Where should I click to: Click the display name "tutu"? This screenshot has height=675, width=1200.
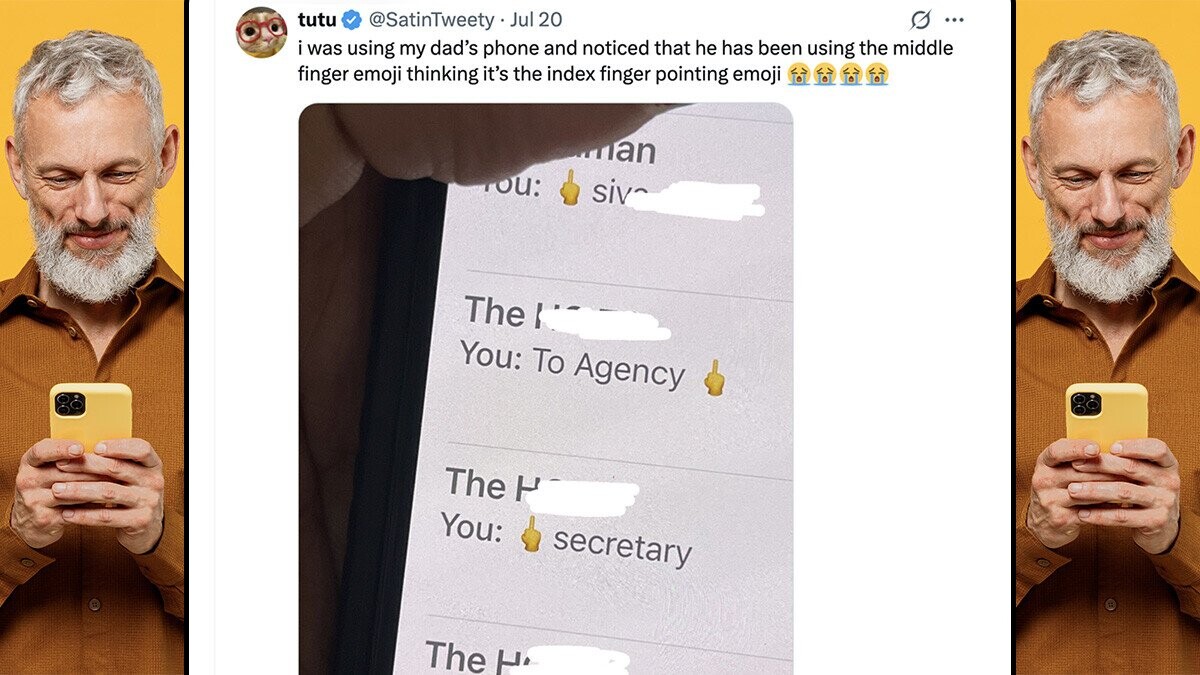317,20
